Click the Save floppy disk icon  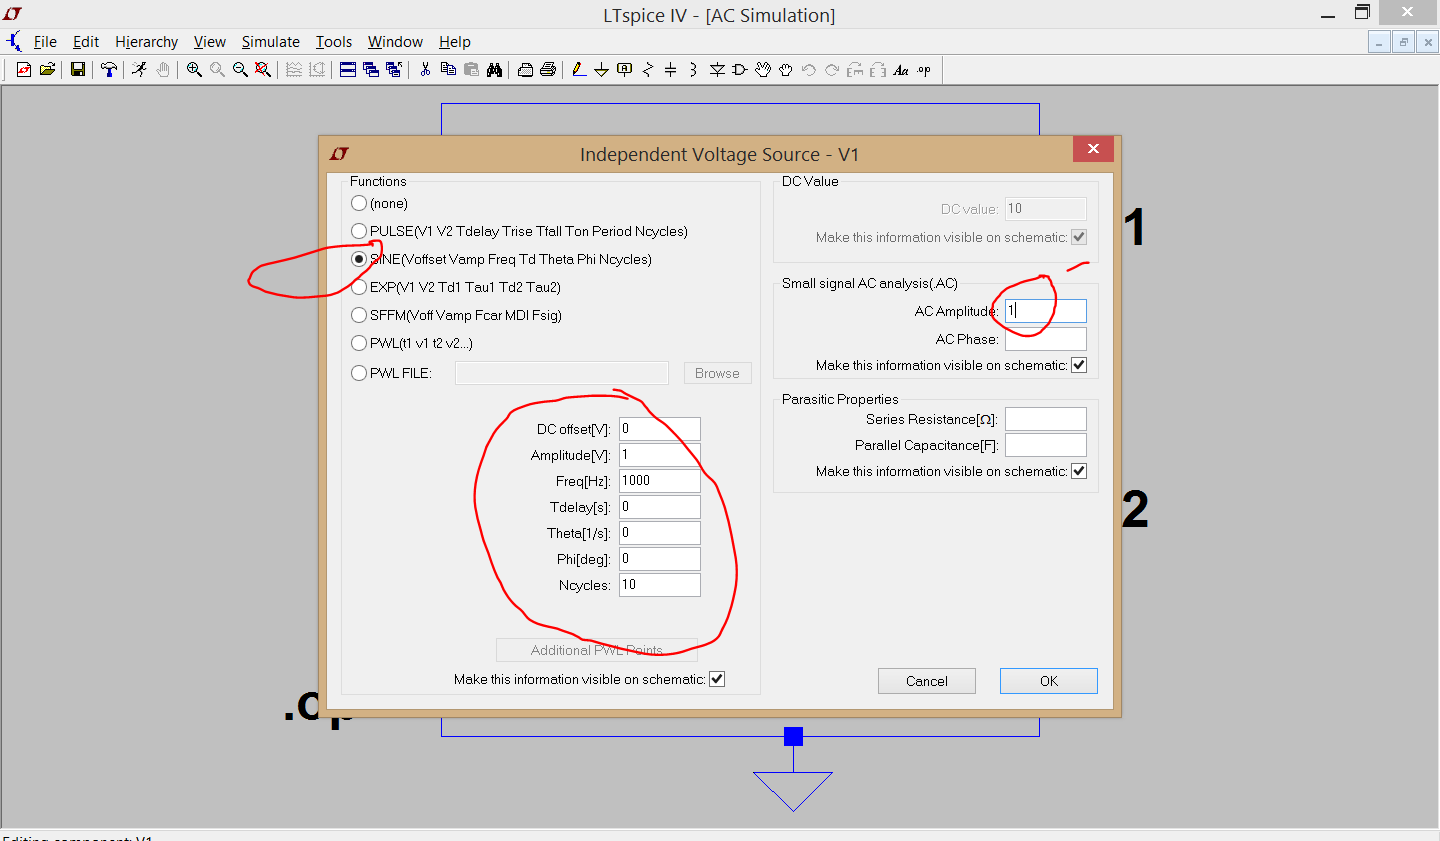point(77,70)
